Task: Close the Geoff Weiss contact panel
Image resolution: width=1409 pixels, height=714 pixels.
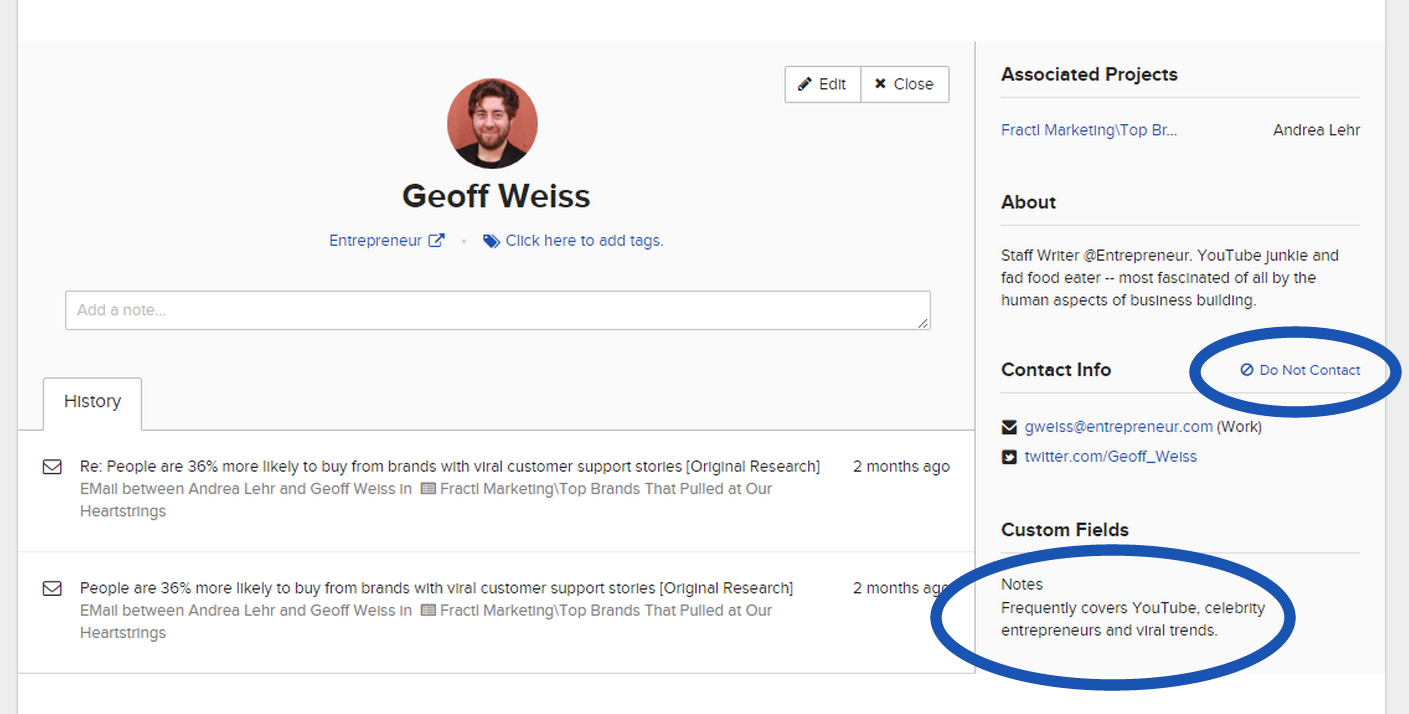Action: [x=904, y=84]
